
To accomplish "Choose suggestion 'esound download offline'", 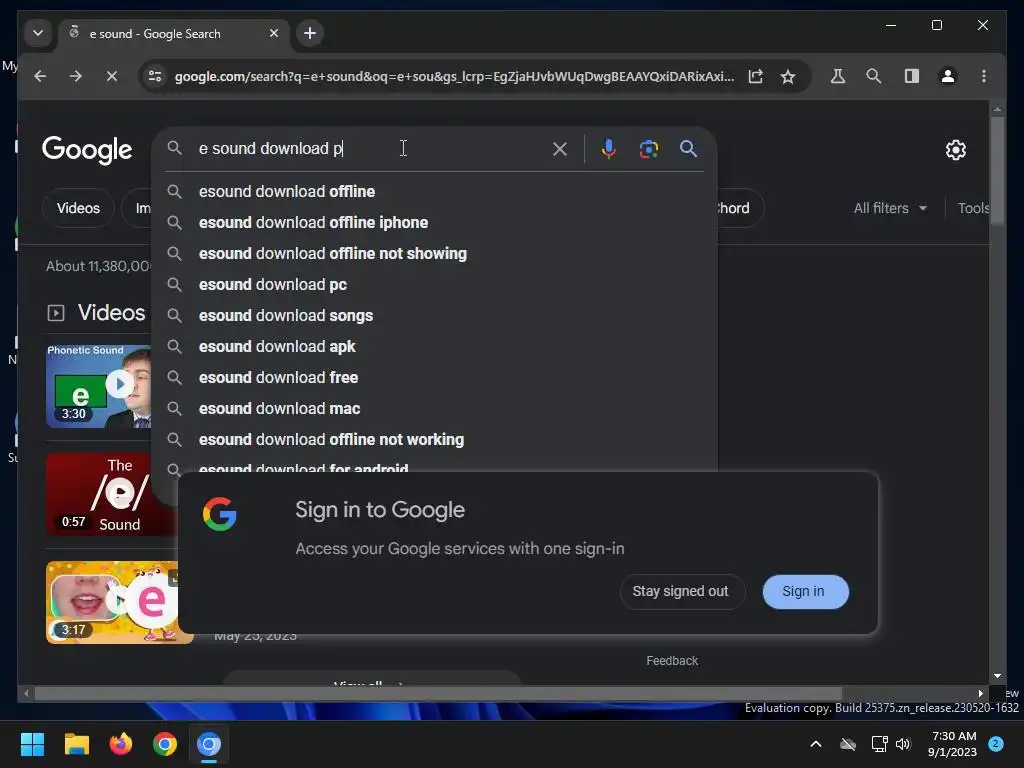I will pos(434,191).
